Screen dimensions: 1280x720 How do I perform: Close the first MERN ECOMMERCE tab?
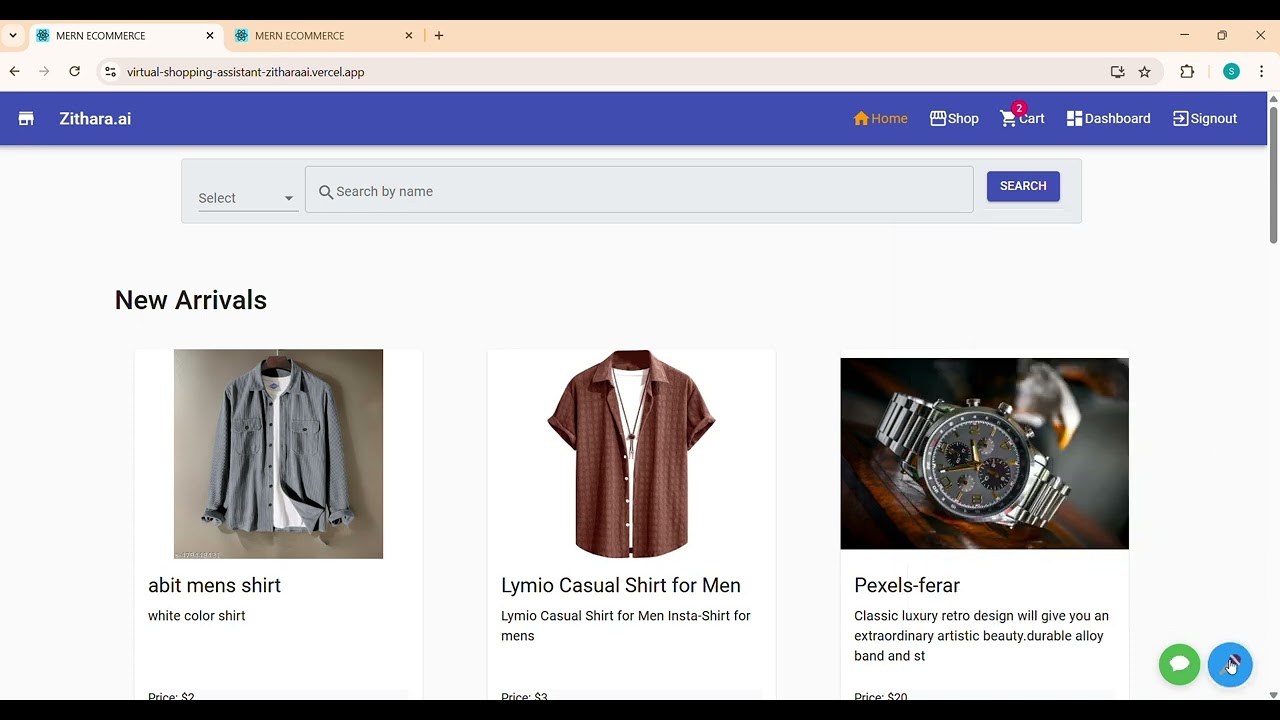point(210,35)
